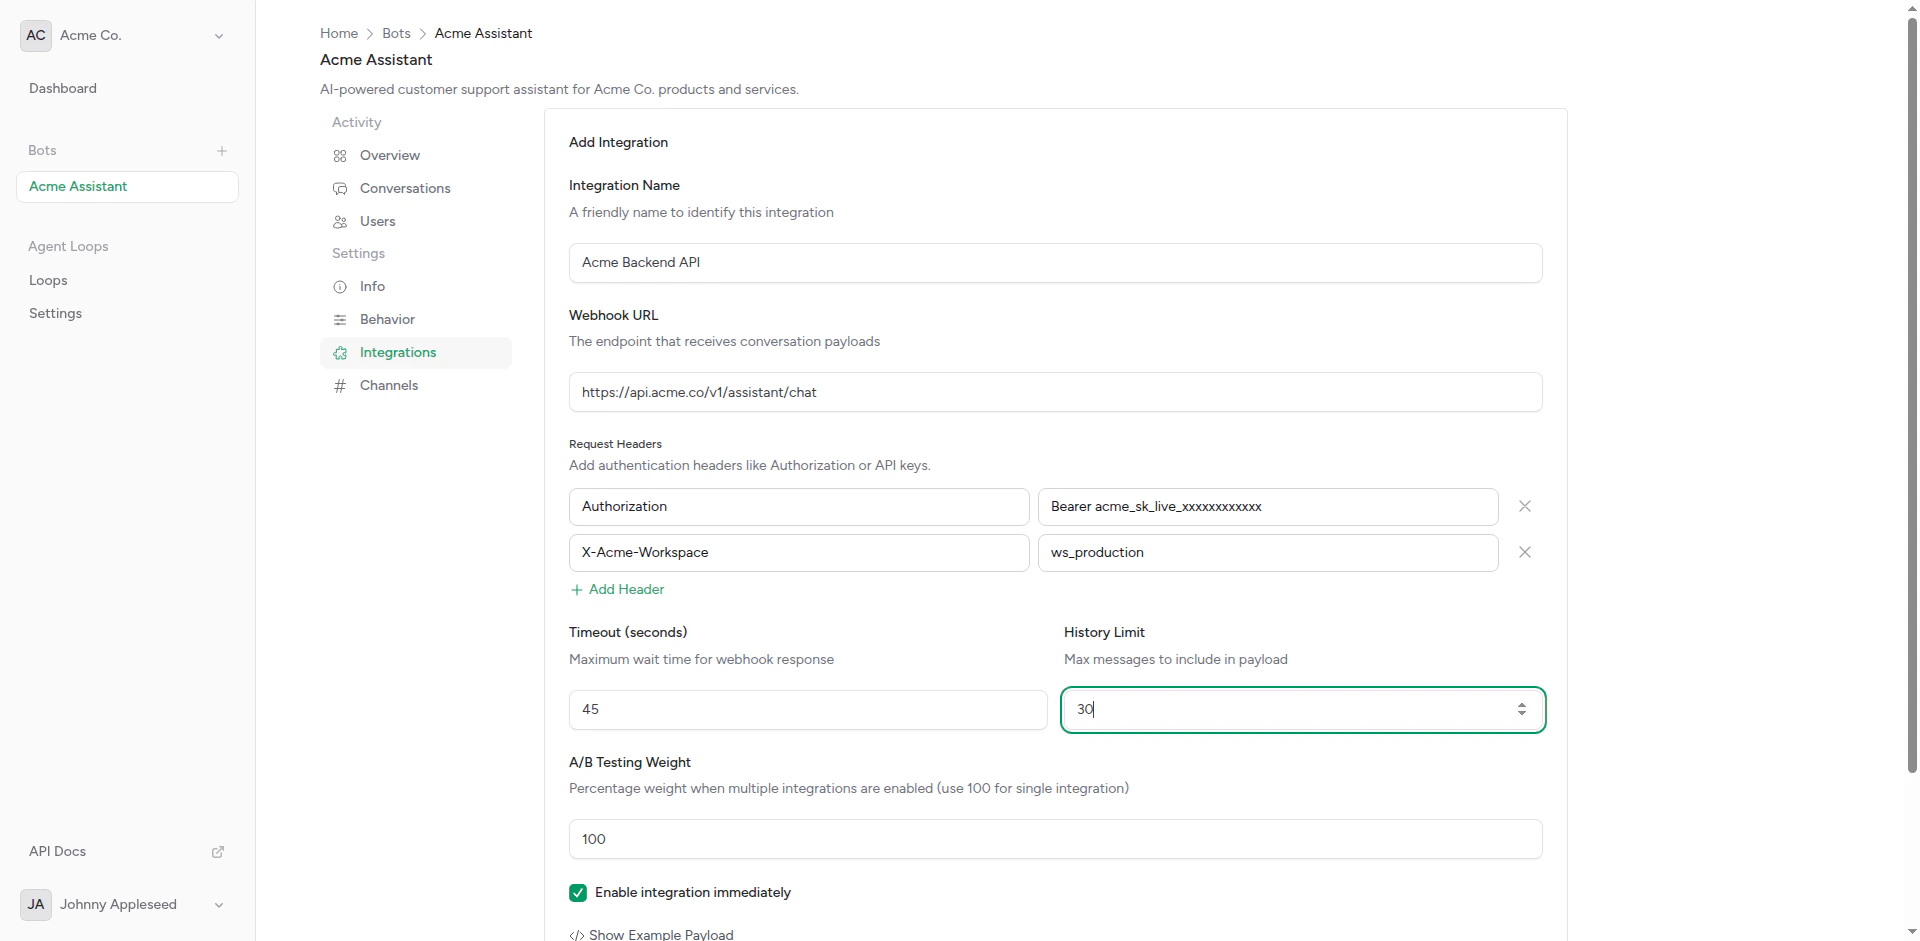Open the API Docs link

pos(57,851)
